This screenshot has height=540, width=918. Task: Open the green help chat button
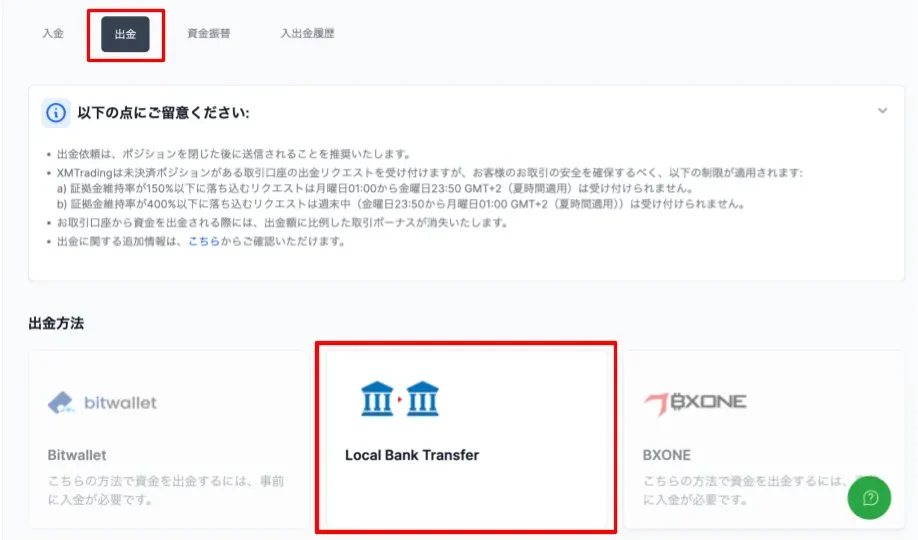point(869,498)
